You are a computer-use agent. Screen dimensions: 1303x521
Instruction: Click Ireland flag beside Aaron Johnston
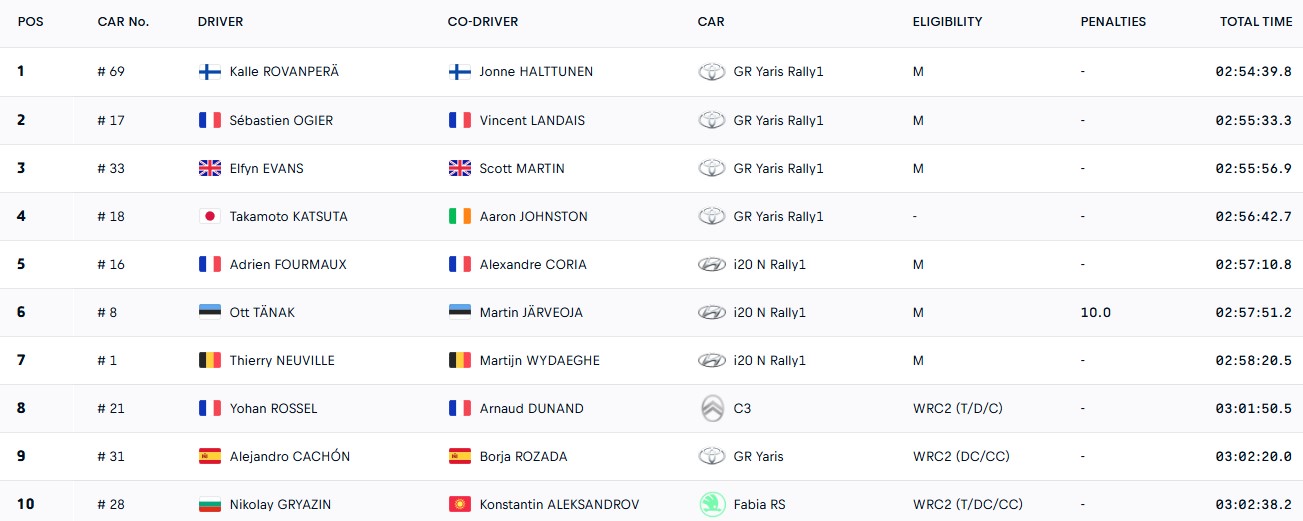[x=460, y=216]
